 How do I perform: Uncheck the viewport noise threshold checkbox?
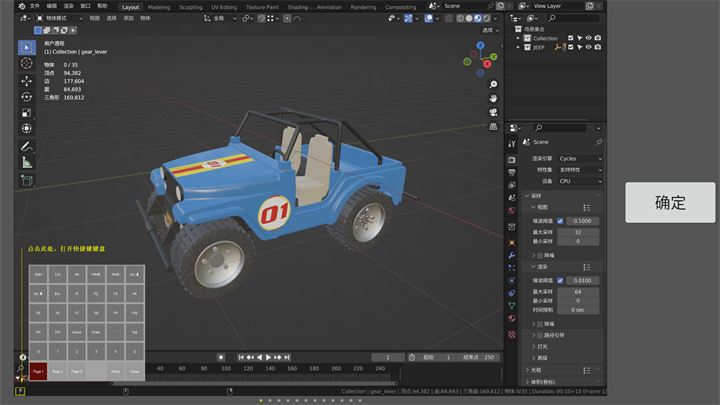tap(560, 221)
